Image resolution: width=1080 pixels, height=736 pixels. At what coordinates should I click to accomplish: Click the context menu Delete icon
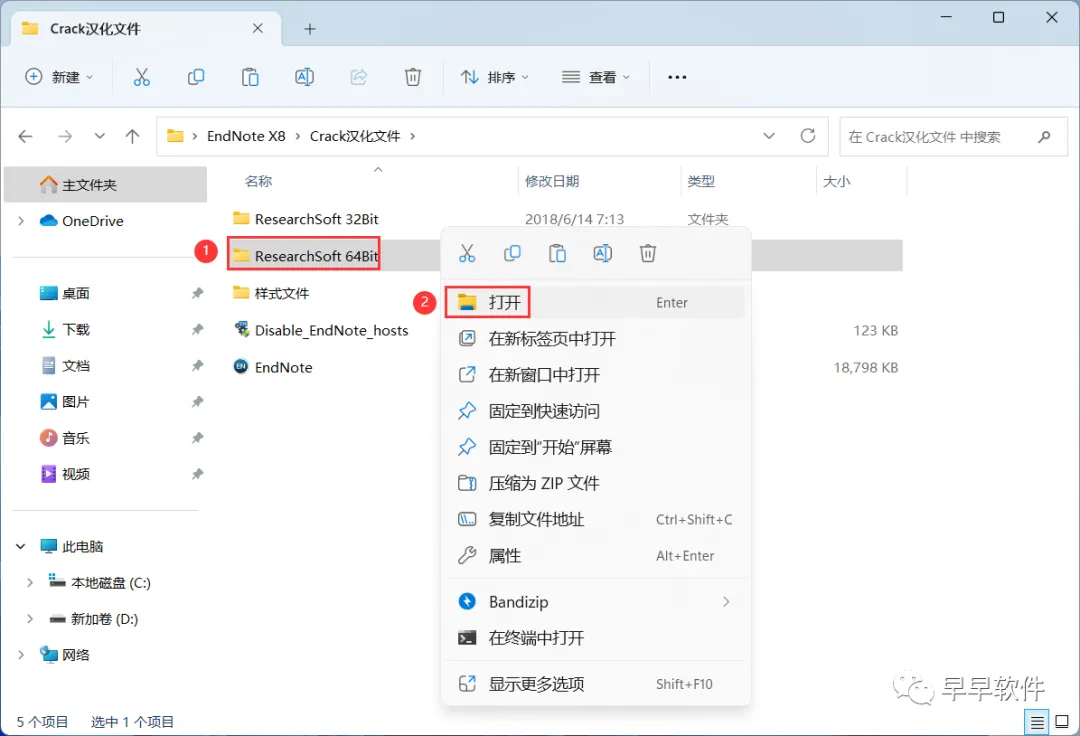(x=648, y=253)
